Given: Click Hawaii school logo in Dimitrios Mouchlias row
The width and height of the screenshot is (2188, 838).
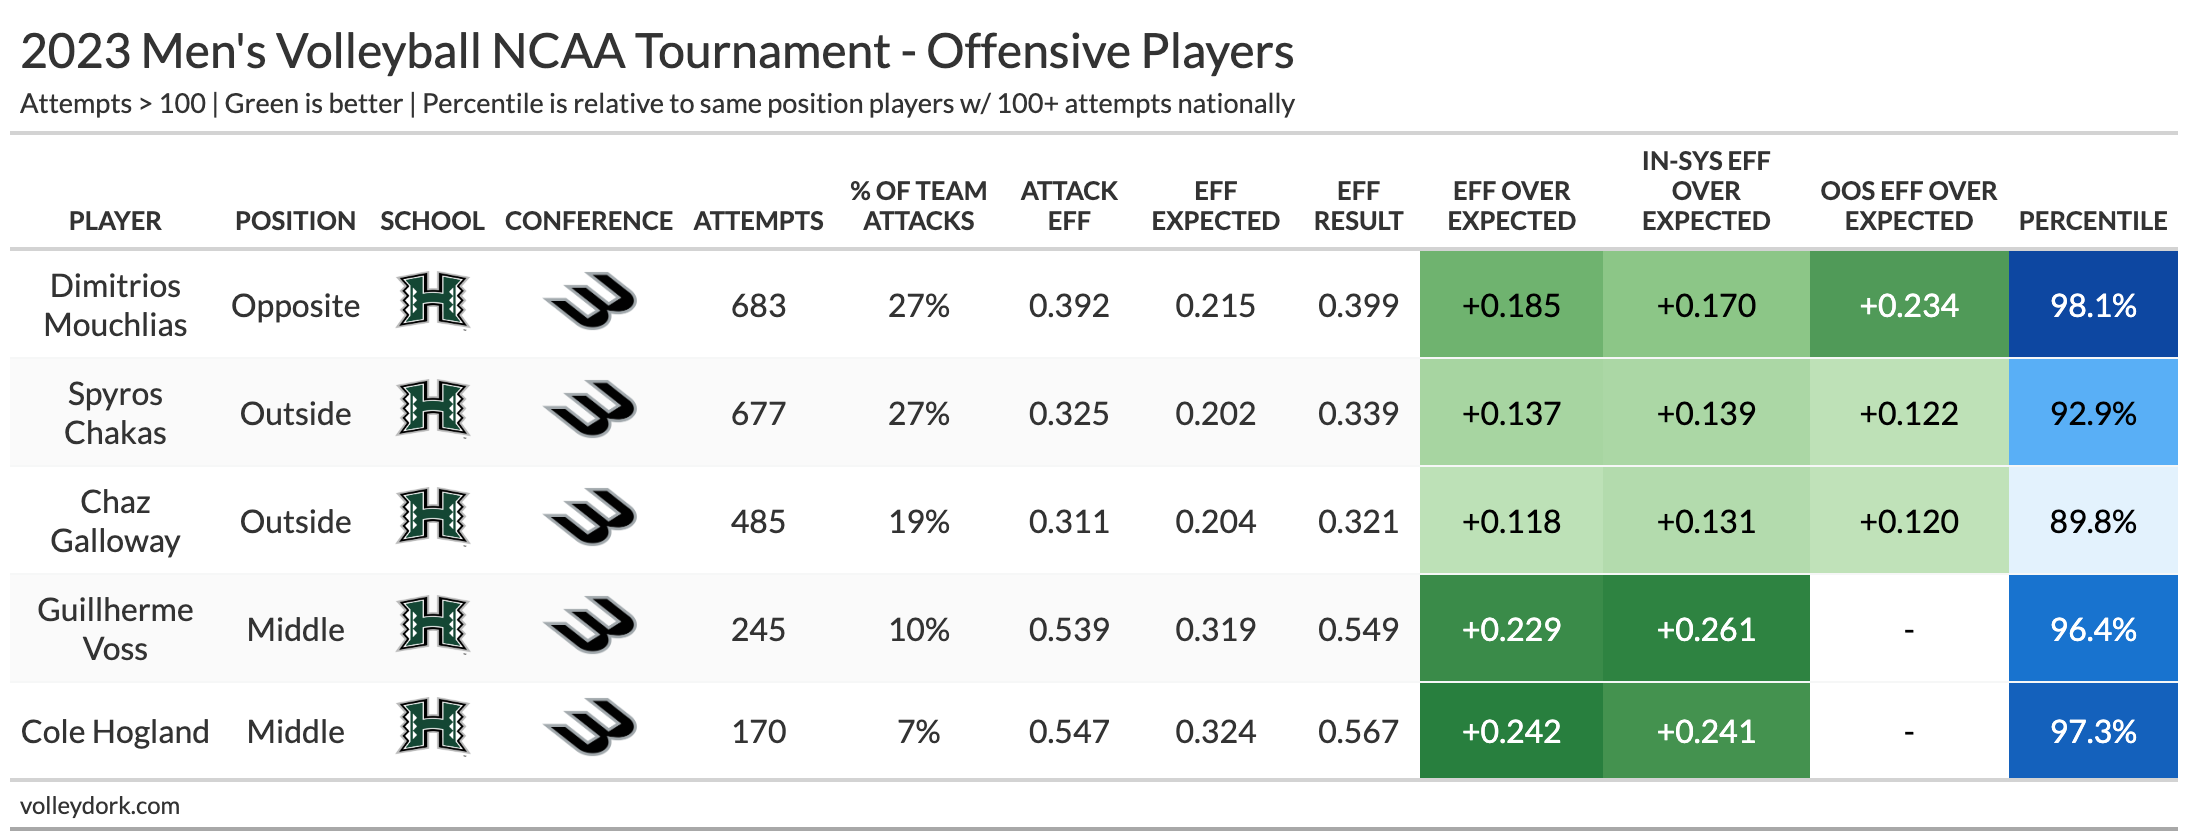Looking at the screenshot, I should pos(432,301).
